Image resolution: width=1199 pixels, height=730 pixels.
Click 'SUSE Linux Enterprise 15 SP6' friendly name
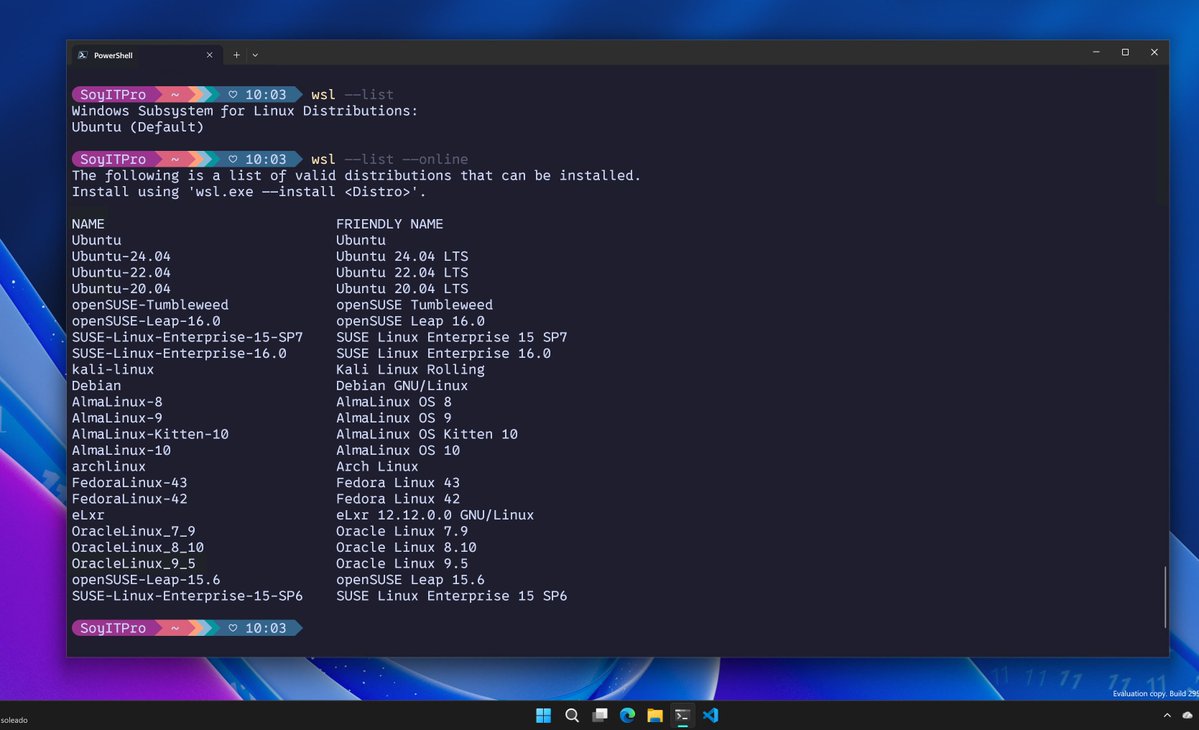point(451,595)
